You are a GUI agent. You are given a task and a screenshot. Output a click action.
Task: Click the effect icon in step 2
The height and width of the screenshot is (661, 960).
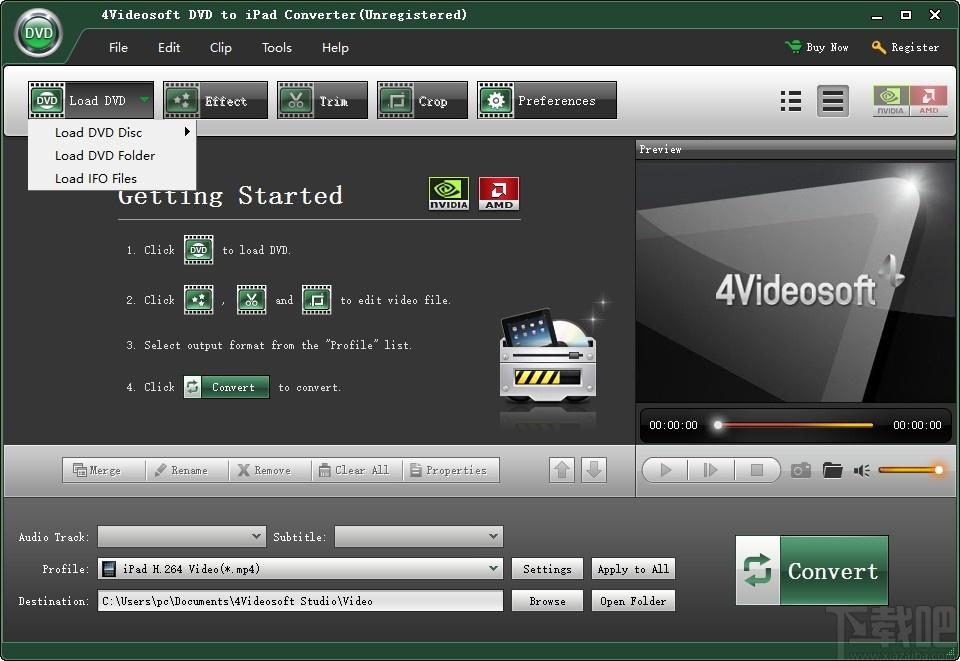198,300
